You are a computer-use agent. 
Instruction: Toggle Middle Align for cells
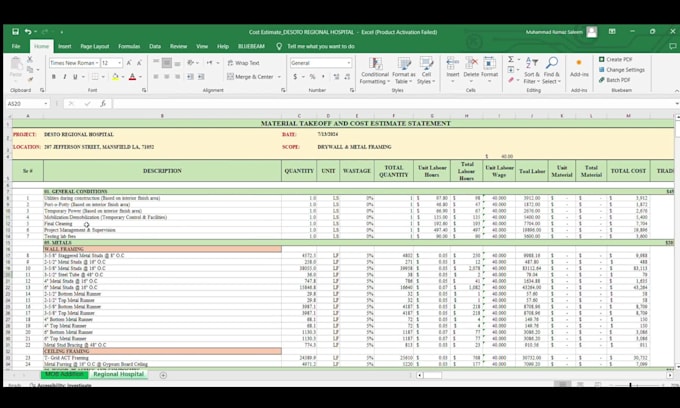[x=167, y=63]
